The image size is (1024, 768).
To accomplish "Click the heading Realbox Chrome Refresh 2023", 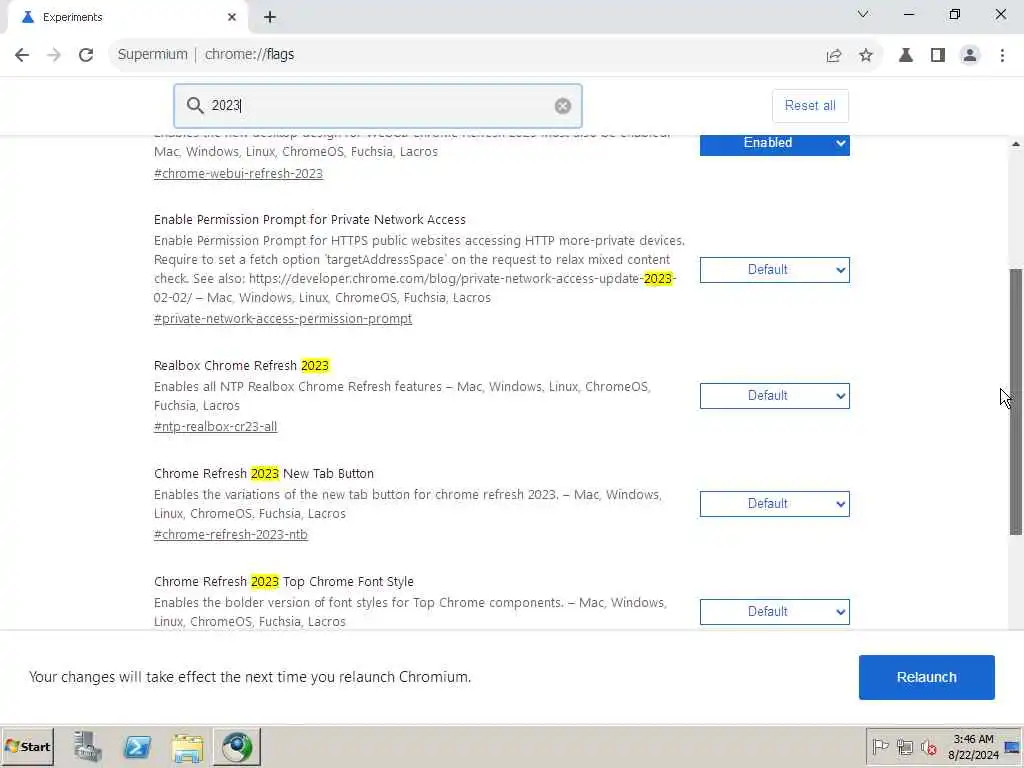I will pyautogui.click(x=242, y=366).
